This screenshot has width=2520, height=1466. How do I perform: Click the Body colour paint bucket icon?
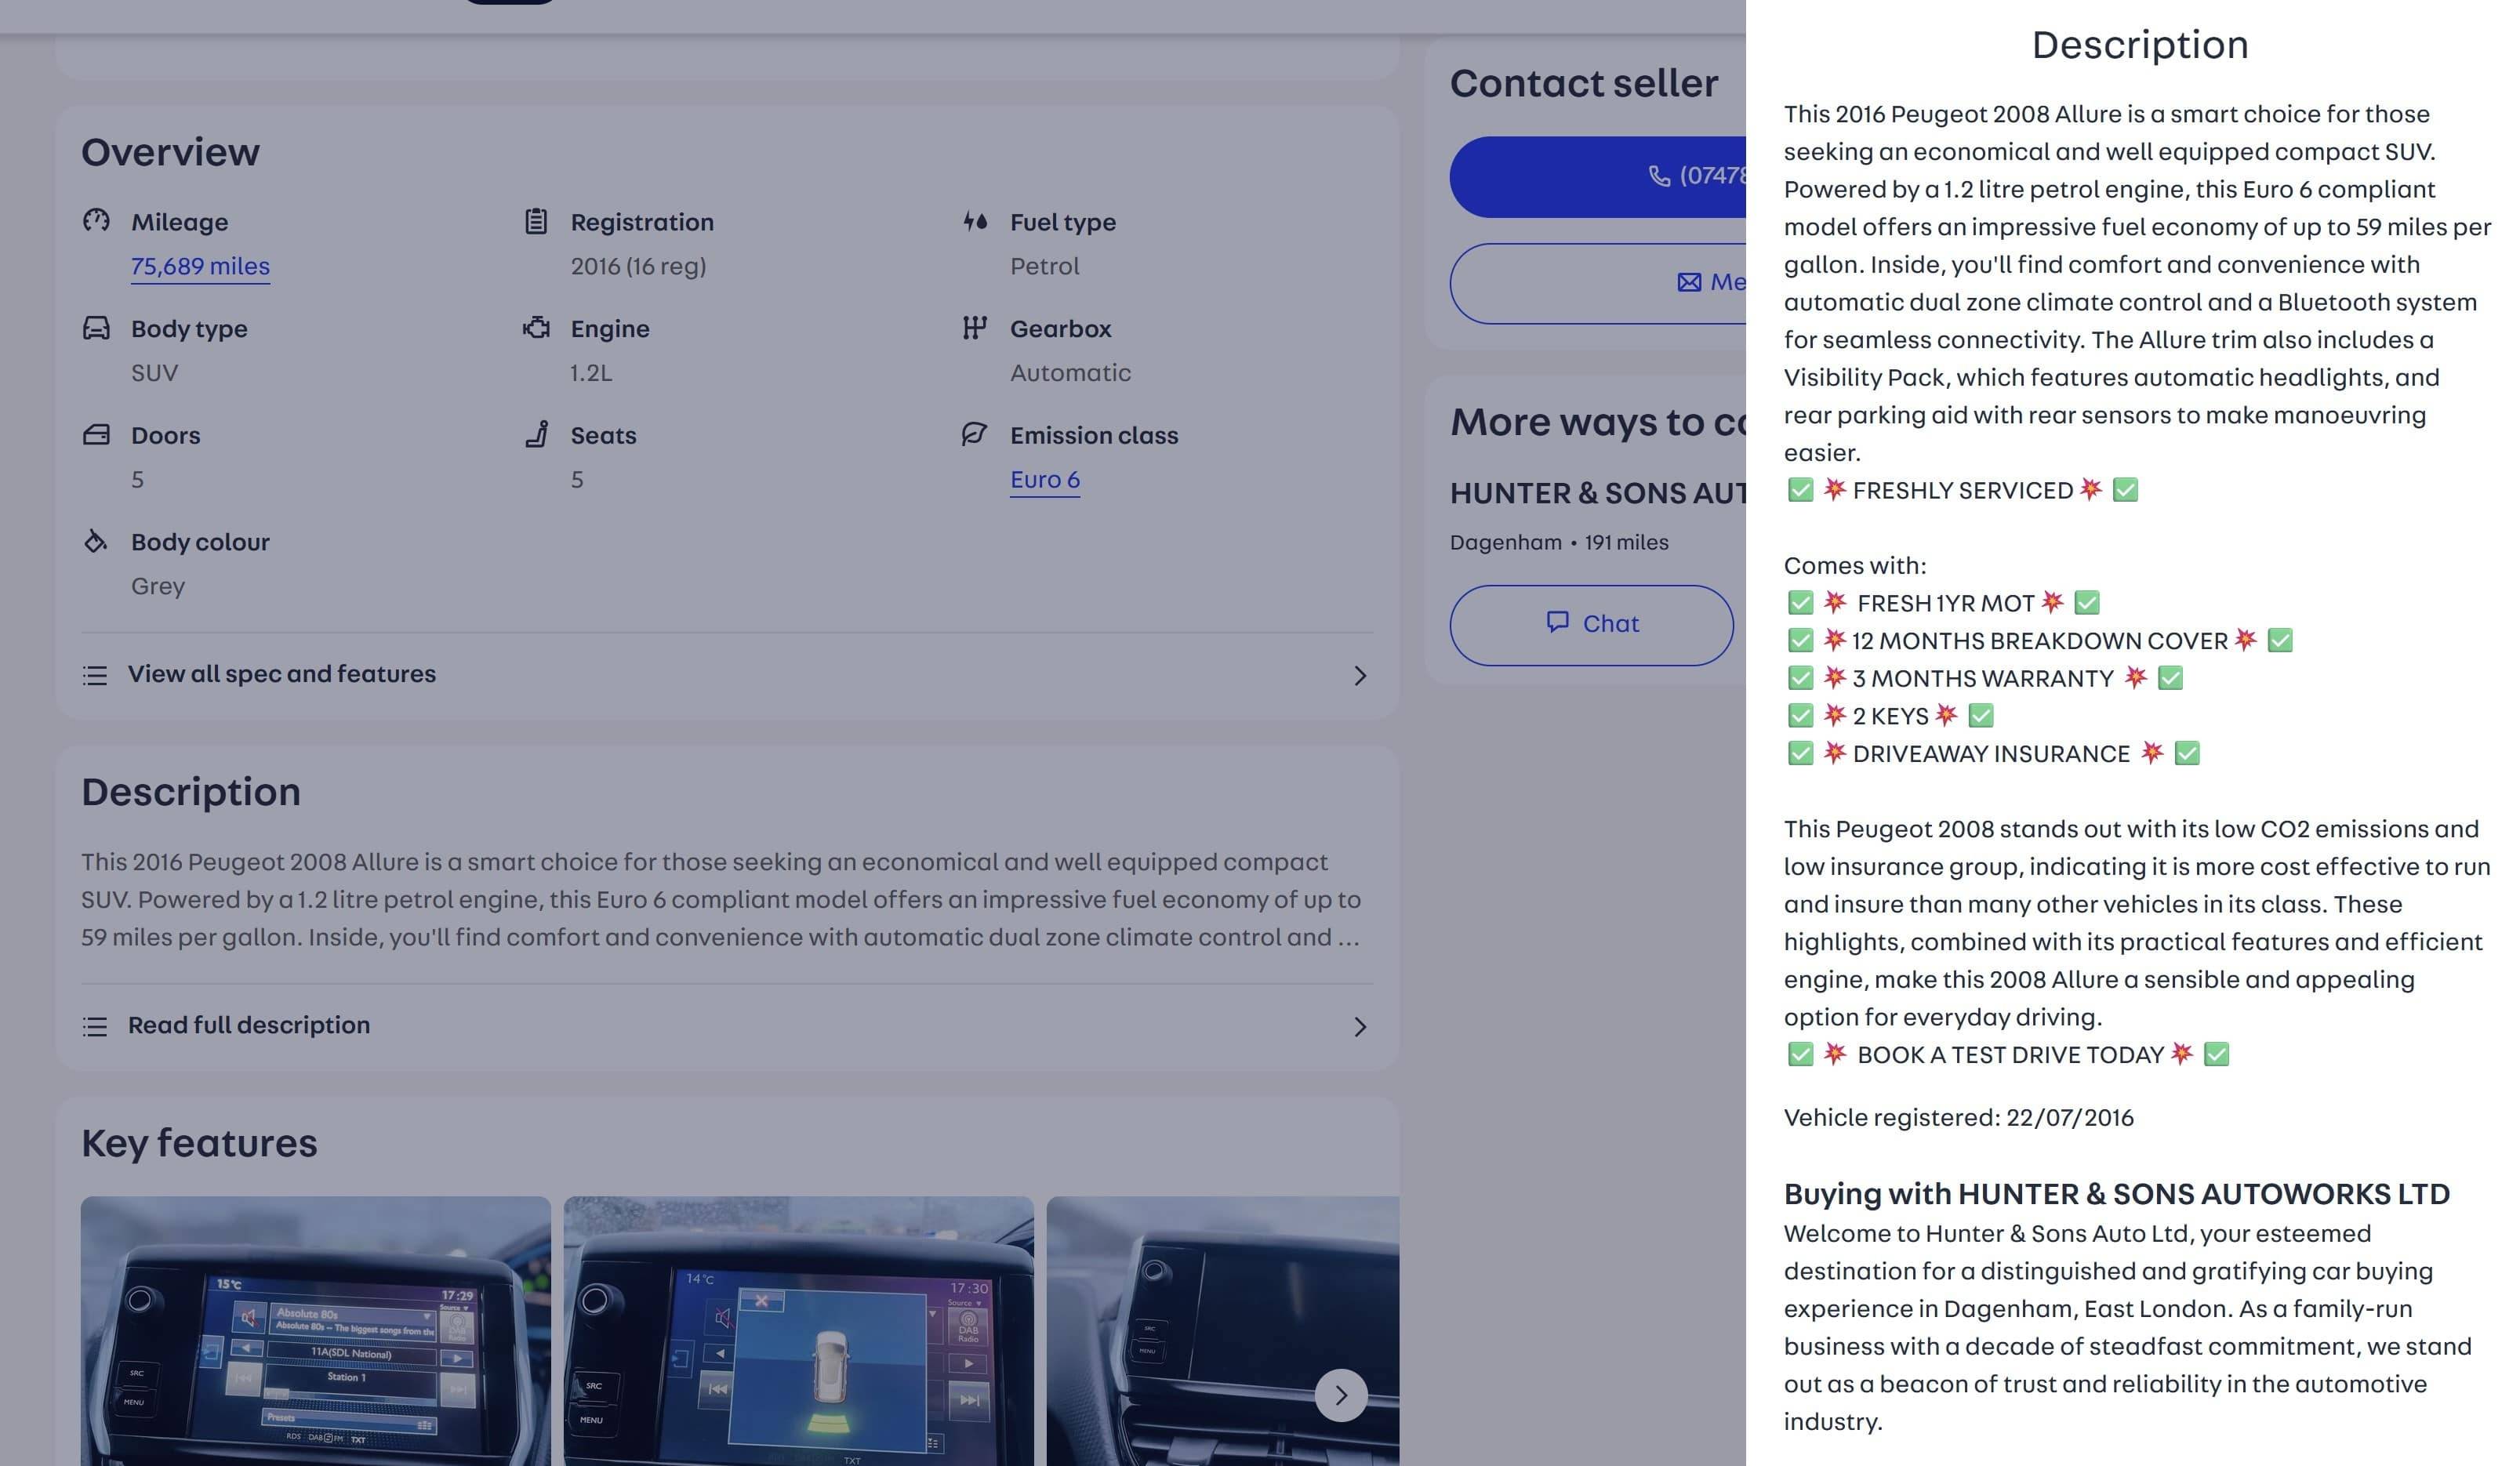[96, 541]
